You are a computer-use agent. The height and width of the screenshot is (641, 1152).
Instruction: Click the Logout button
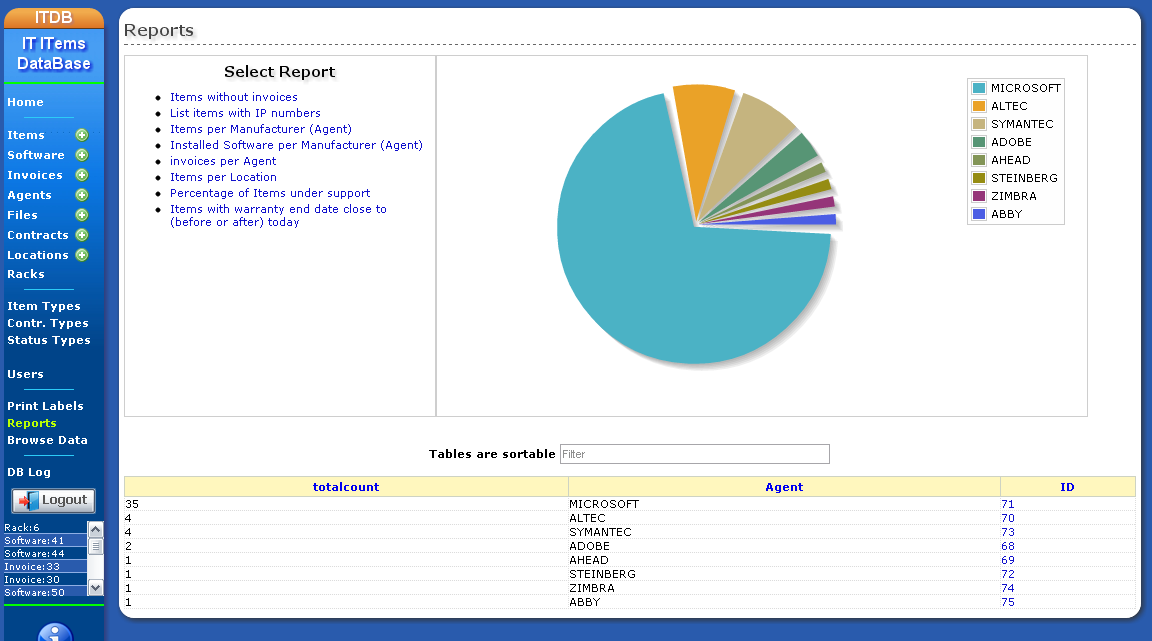tap(54, 501)
